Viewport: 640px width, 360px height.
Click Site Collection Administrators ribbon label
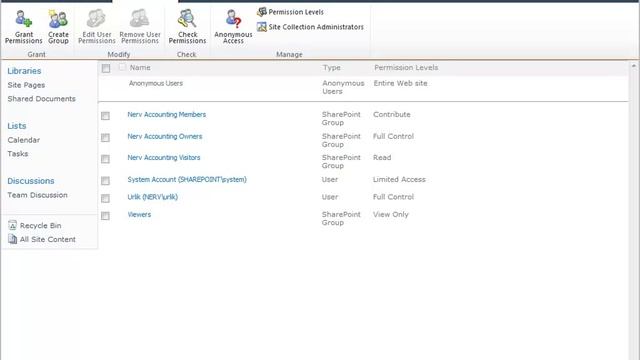point(316,27)
